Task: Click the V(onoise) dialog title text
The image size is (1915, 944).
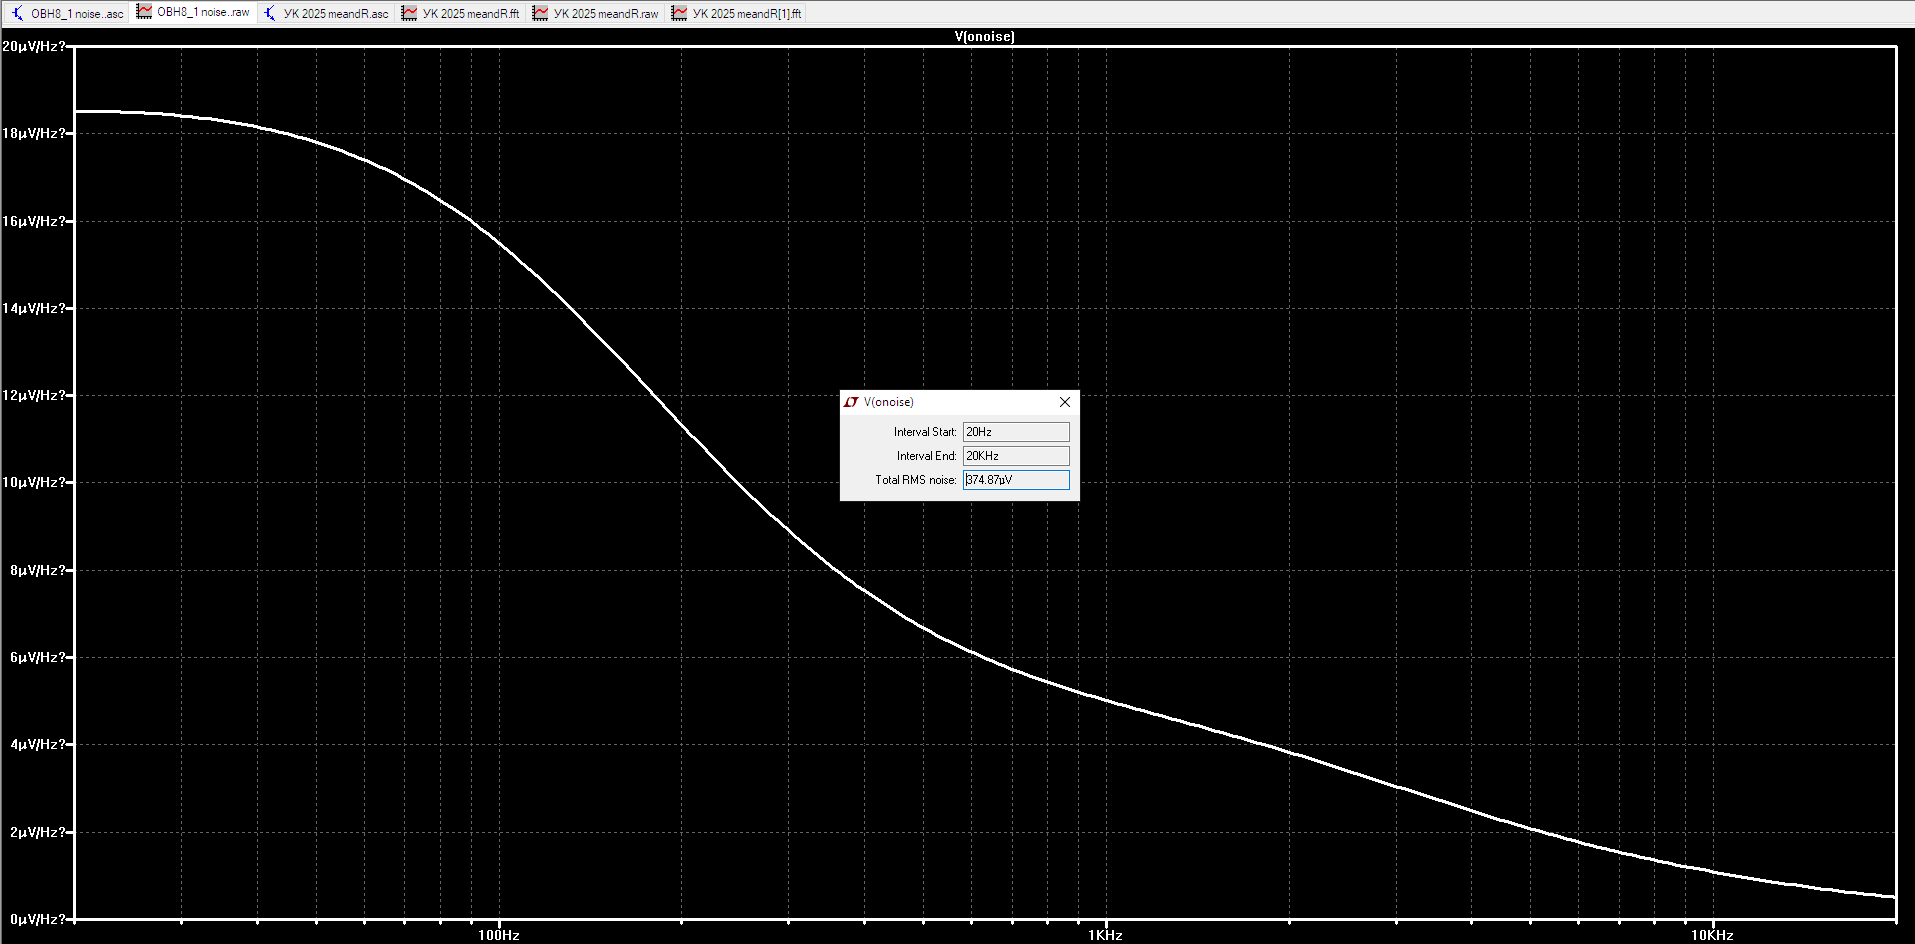Action: point(889,402)
